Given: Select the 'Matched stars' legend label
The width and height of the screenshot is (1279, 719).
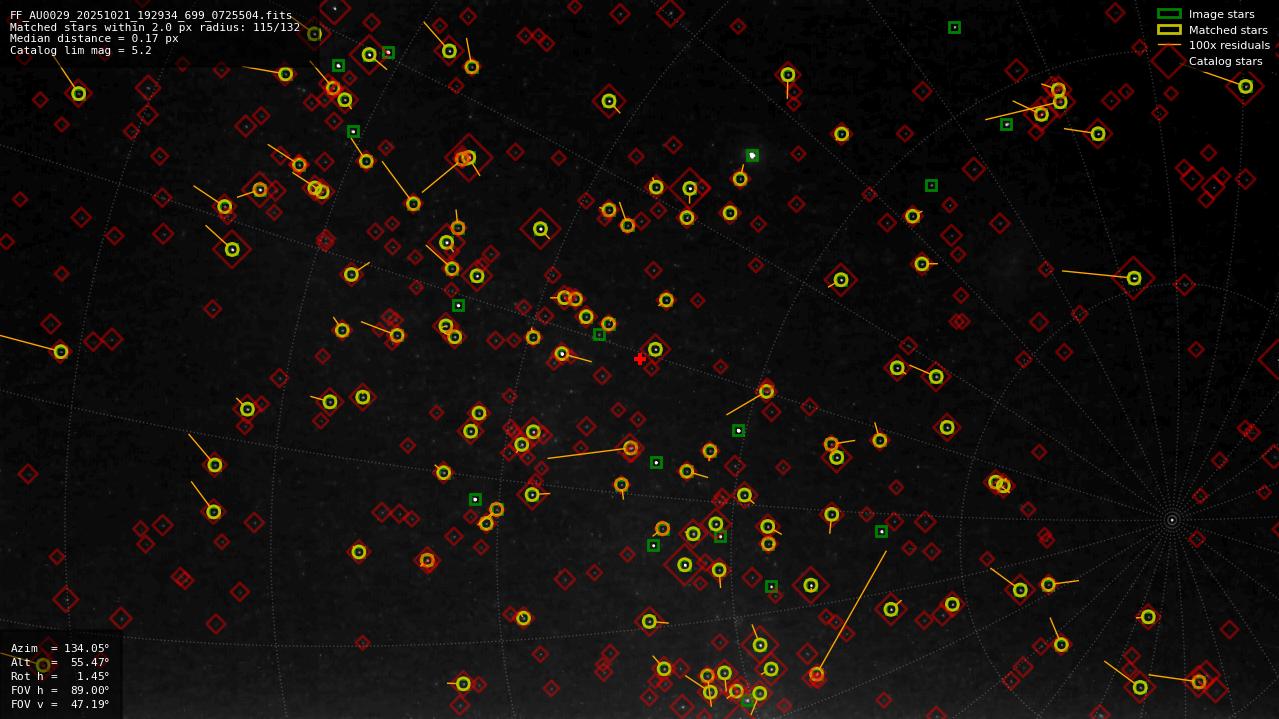Looking at the screenshot, I should coord(1228,30).
